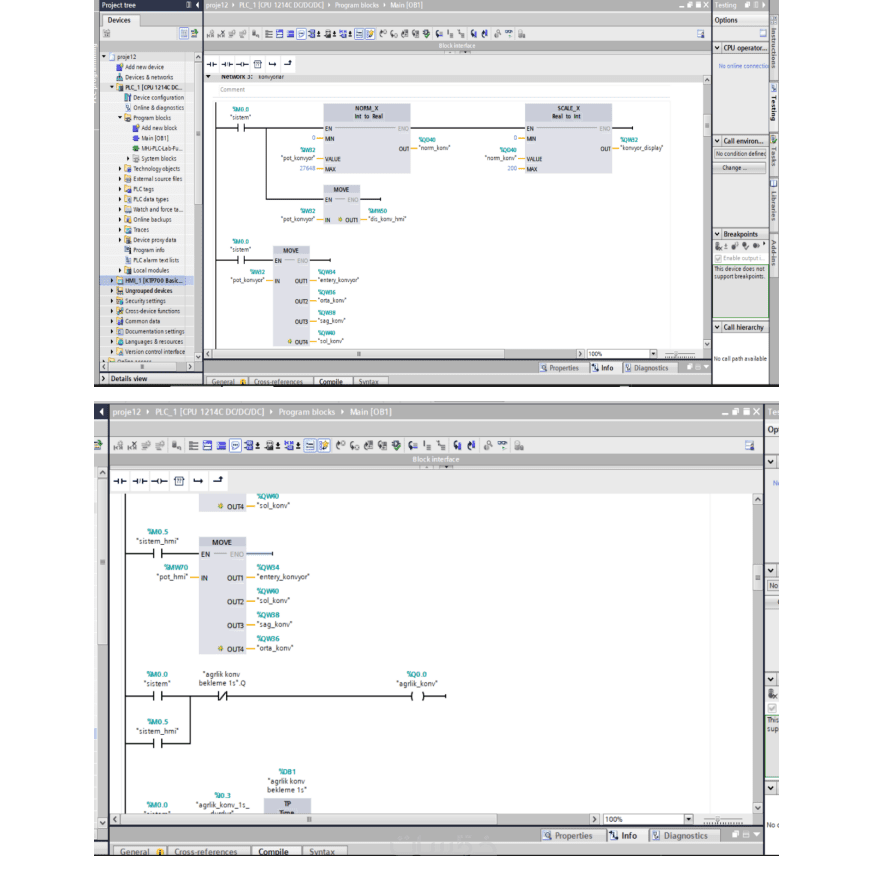Open Instructions side tab
The height and width of the screenshot is (873, 888).
coord(774,46)
